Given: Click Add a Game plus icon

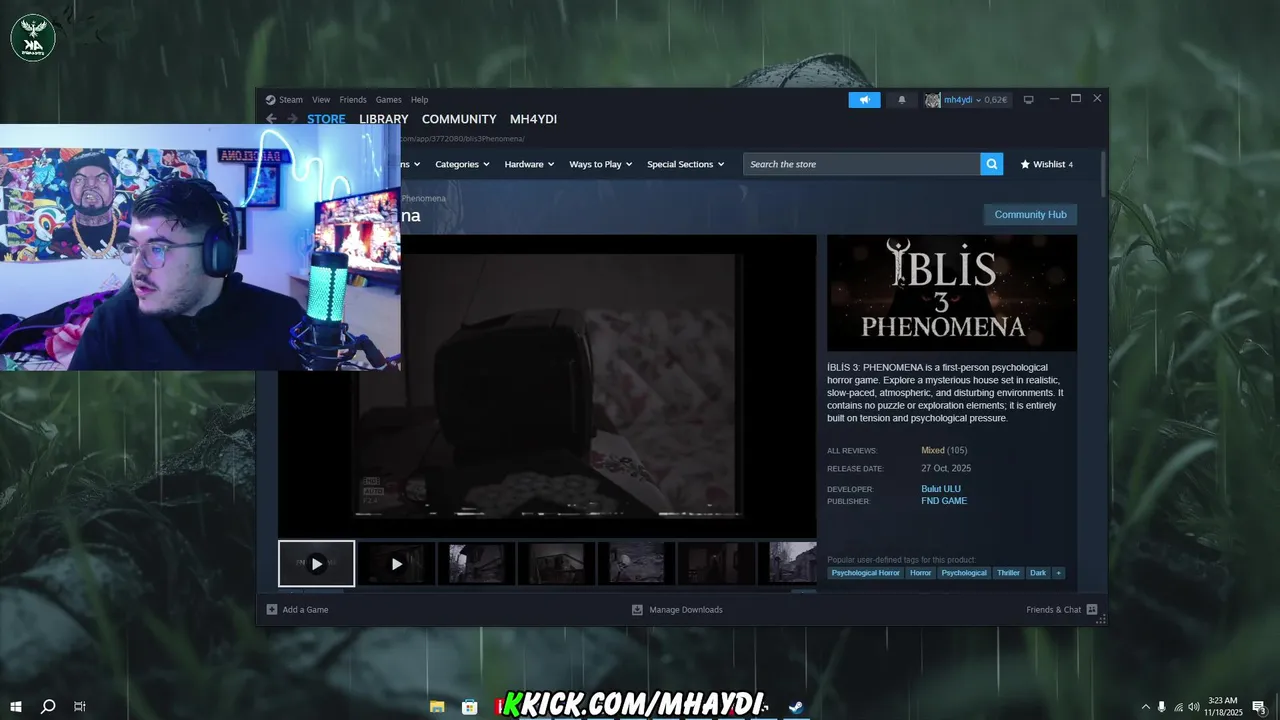Looking at the screenshot, I should coord(272,609).
